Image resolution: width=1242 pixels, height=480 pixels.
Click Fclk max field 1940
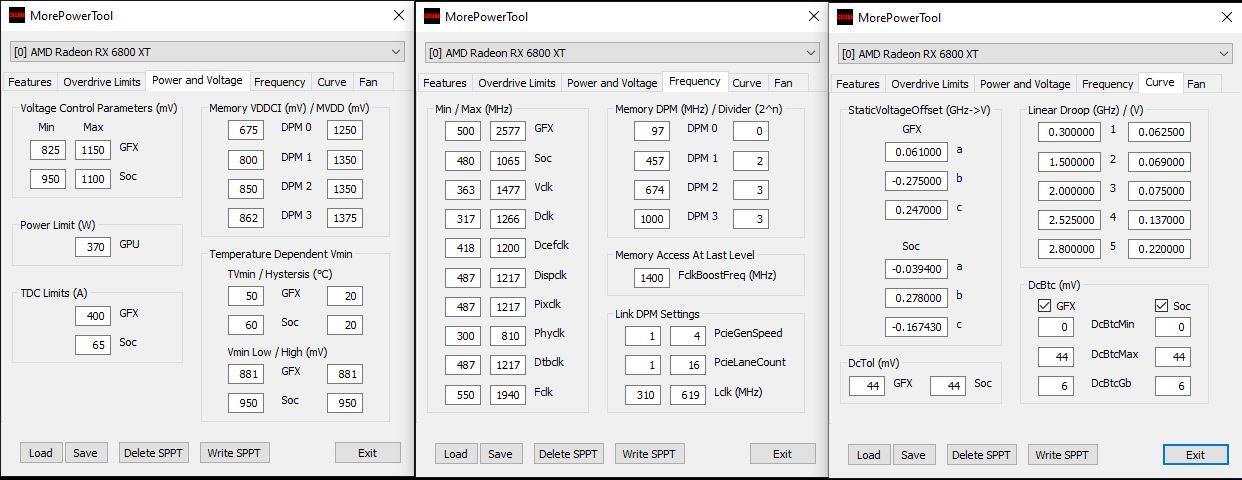point(508,395)
